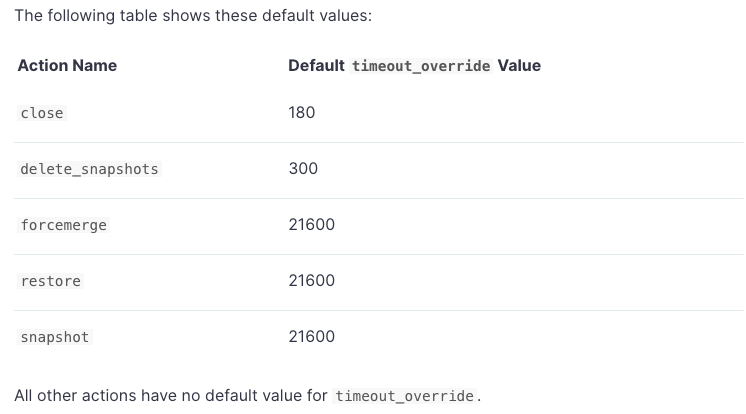This screenshot has width=746, height=414.
Task: Click the 180 value for close
Action: click(x=302, y=113)
